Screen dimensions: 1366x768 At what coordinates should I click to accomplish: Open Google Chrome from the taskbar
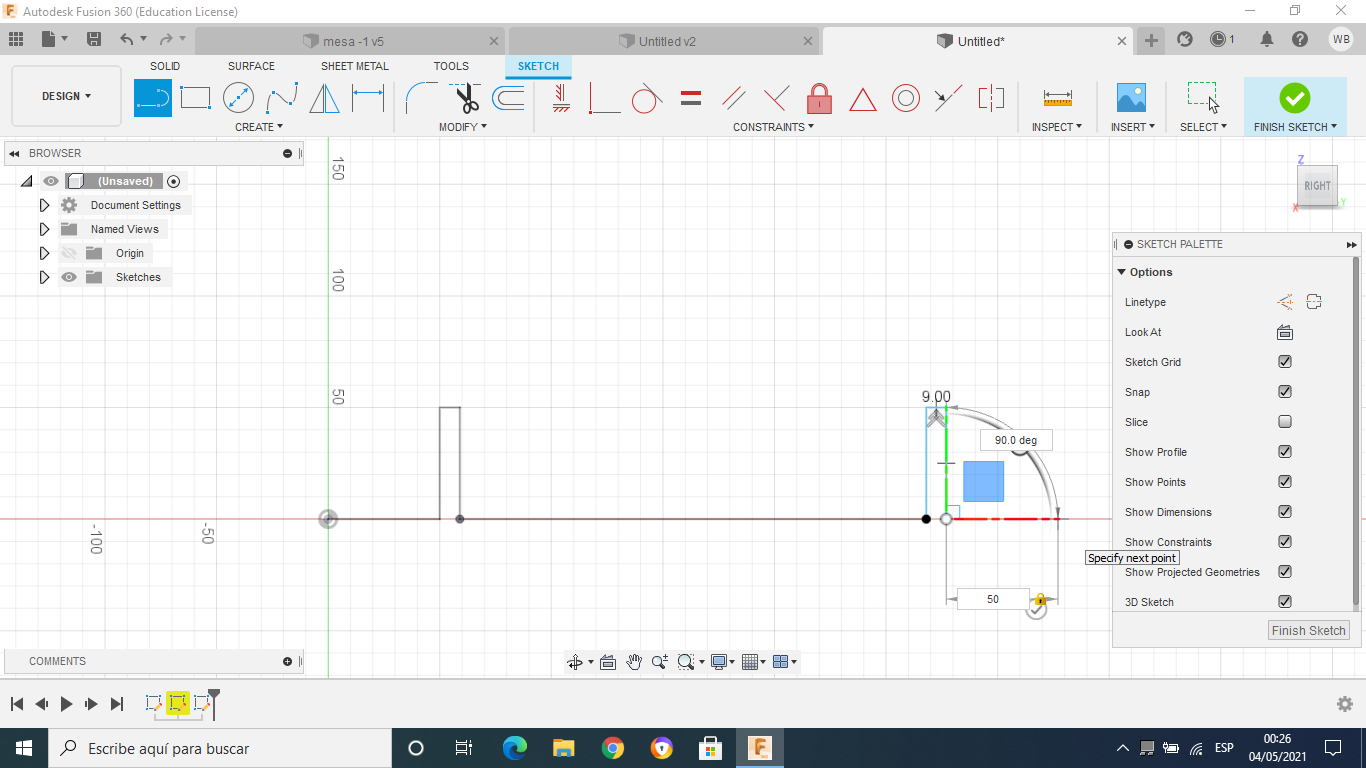click(613, 748)
